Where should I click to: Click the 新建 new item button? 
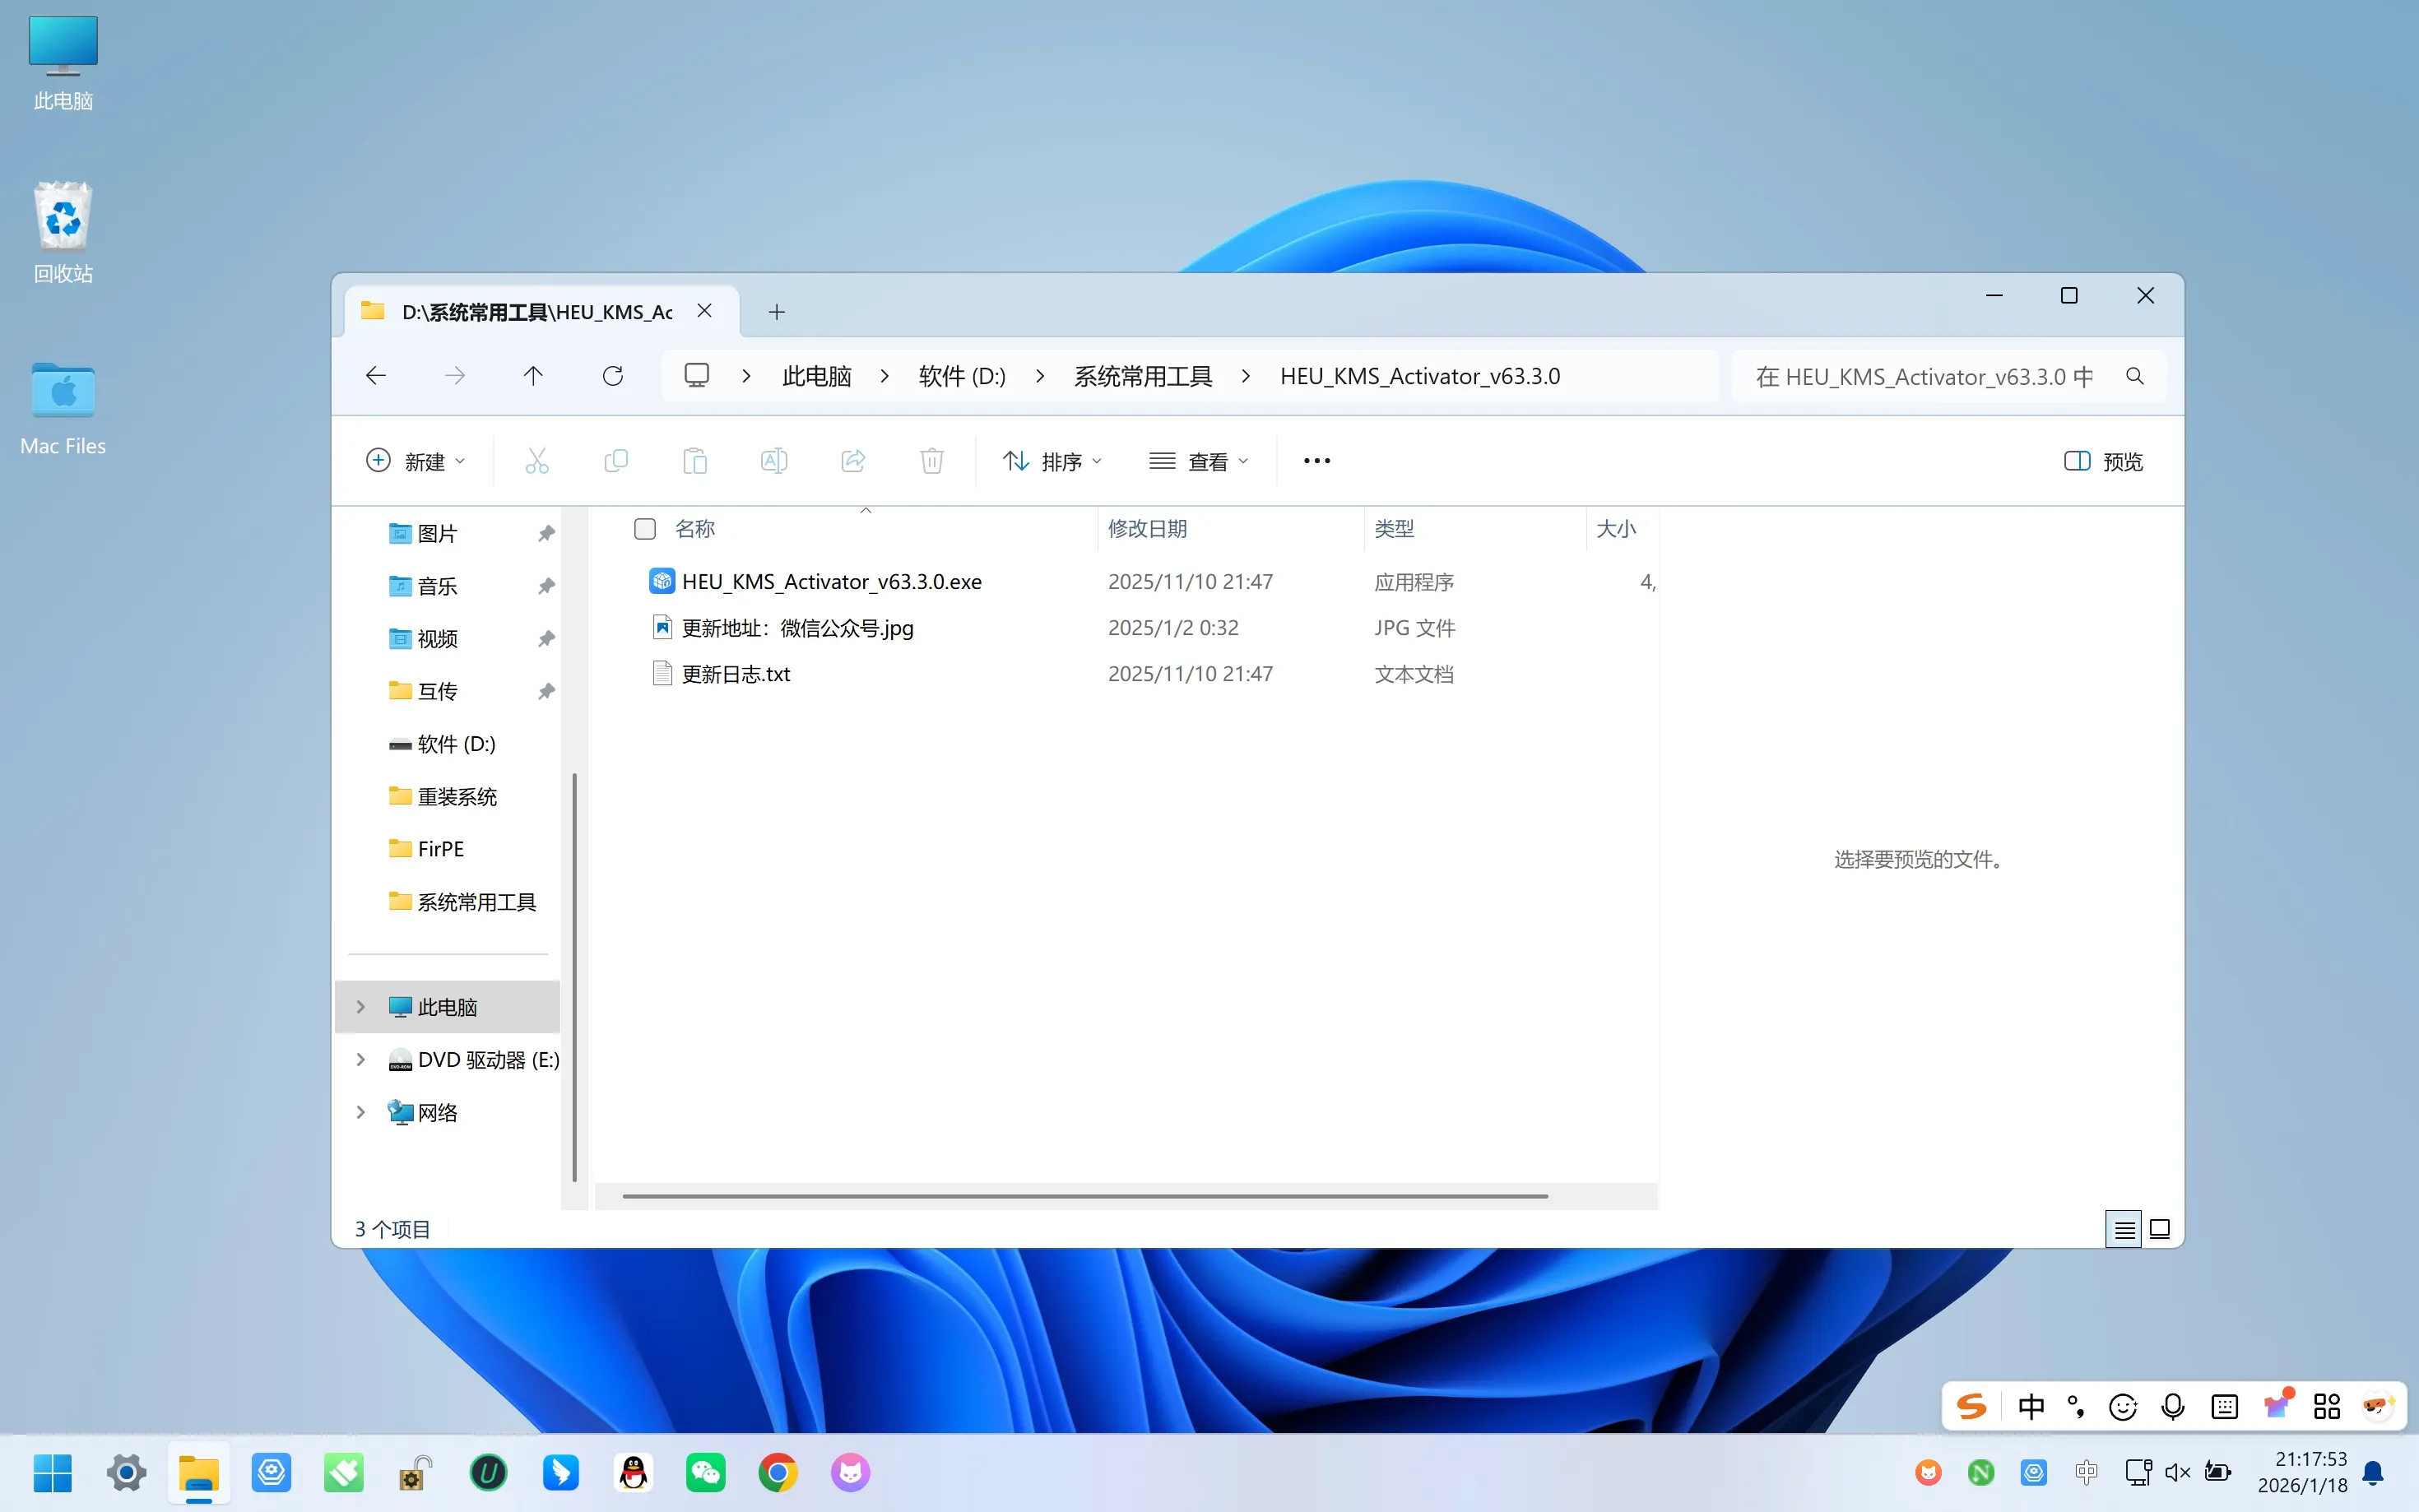pyautogui.click(x=415, y=461)
